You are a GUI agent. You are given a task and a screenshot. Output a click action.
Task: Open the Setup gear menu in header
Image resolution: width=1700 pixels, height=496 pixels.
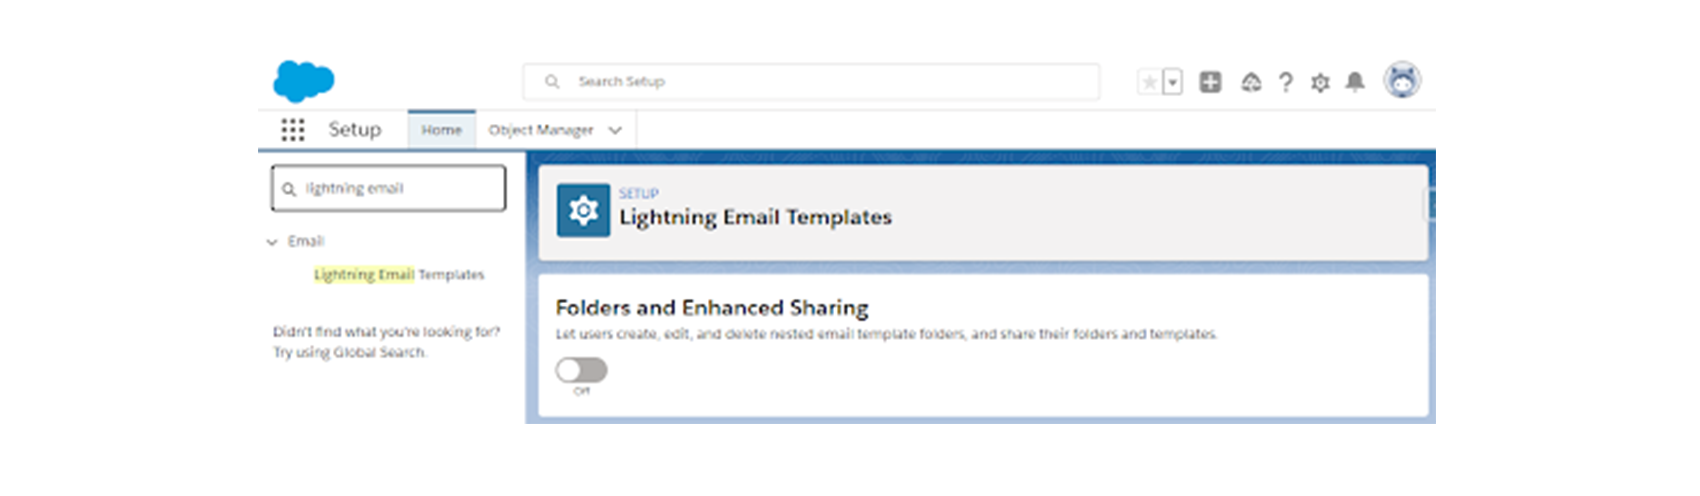point(1320,82)
